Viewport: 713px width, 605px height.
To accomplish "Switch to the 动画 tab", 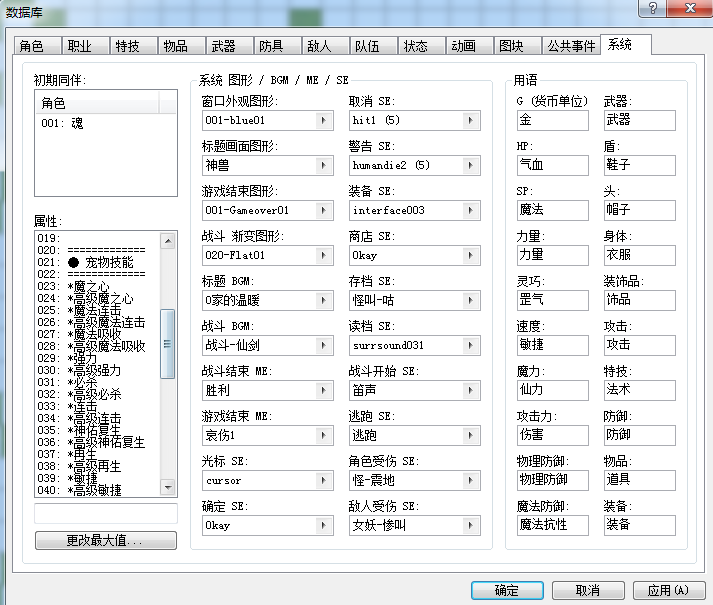I will coord(470,46).
